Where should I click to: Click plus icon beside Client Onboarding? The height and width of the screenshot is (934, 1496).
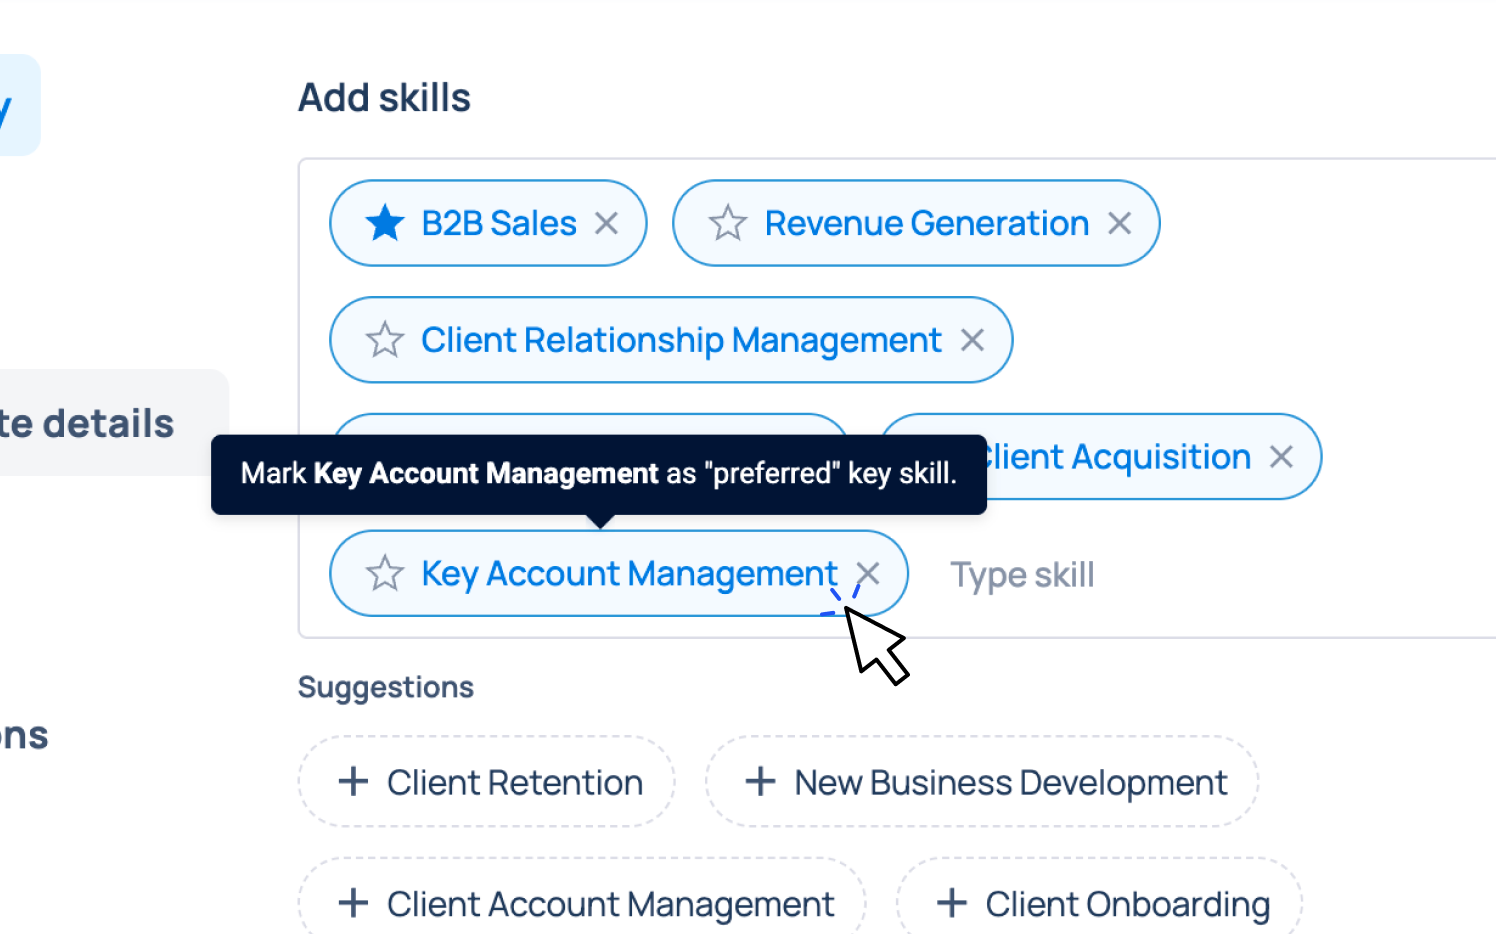tap(951, 903)
